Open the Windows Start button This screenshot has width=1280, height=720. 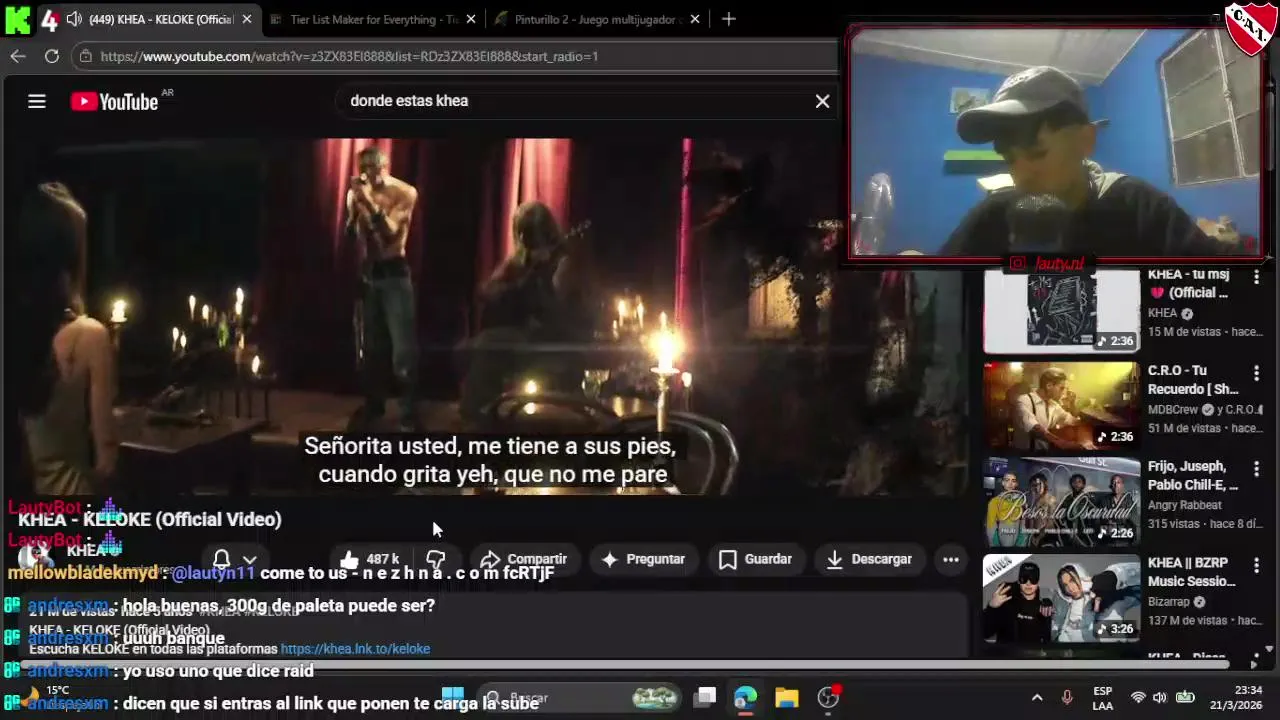pos(452,697)
